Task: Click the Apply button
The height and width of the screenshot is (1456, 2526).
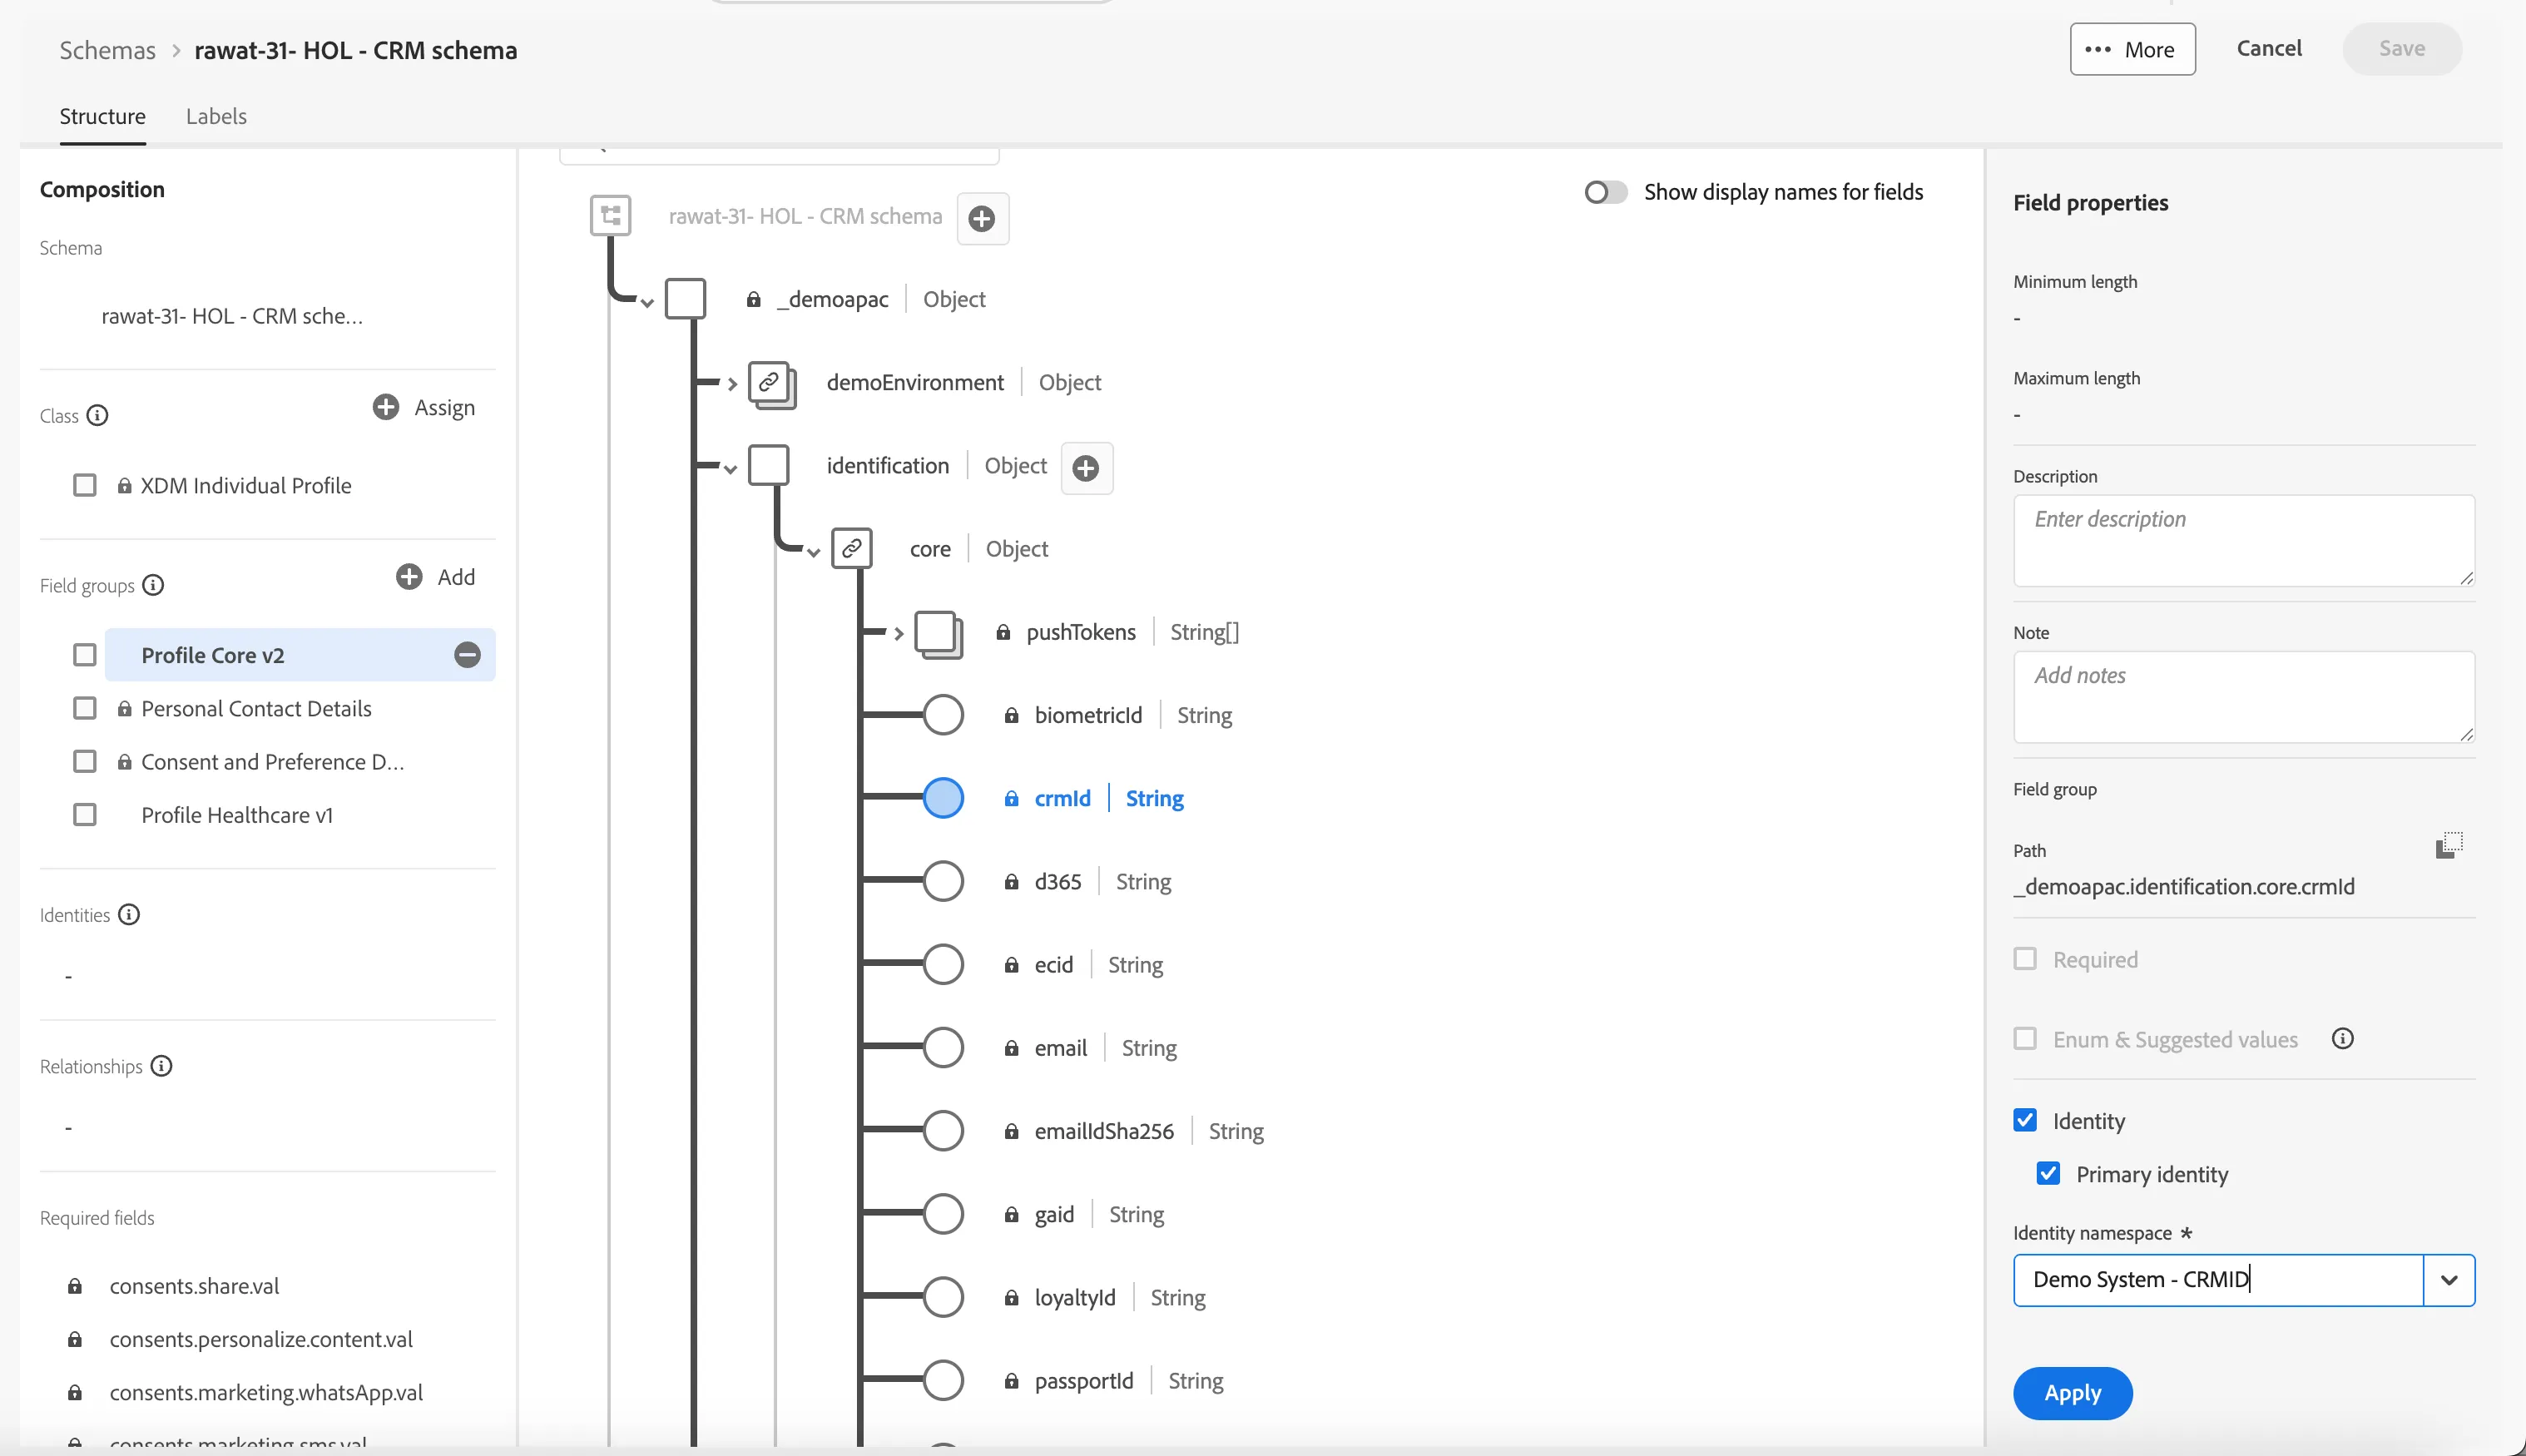Action: coord(2072,1393)
